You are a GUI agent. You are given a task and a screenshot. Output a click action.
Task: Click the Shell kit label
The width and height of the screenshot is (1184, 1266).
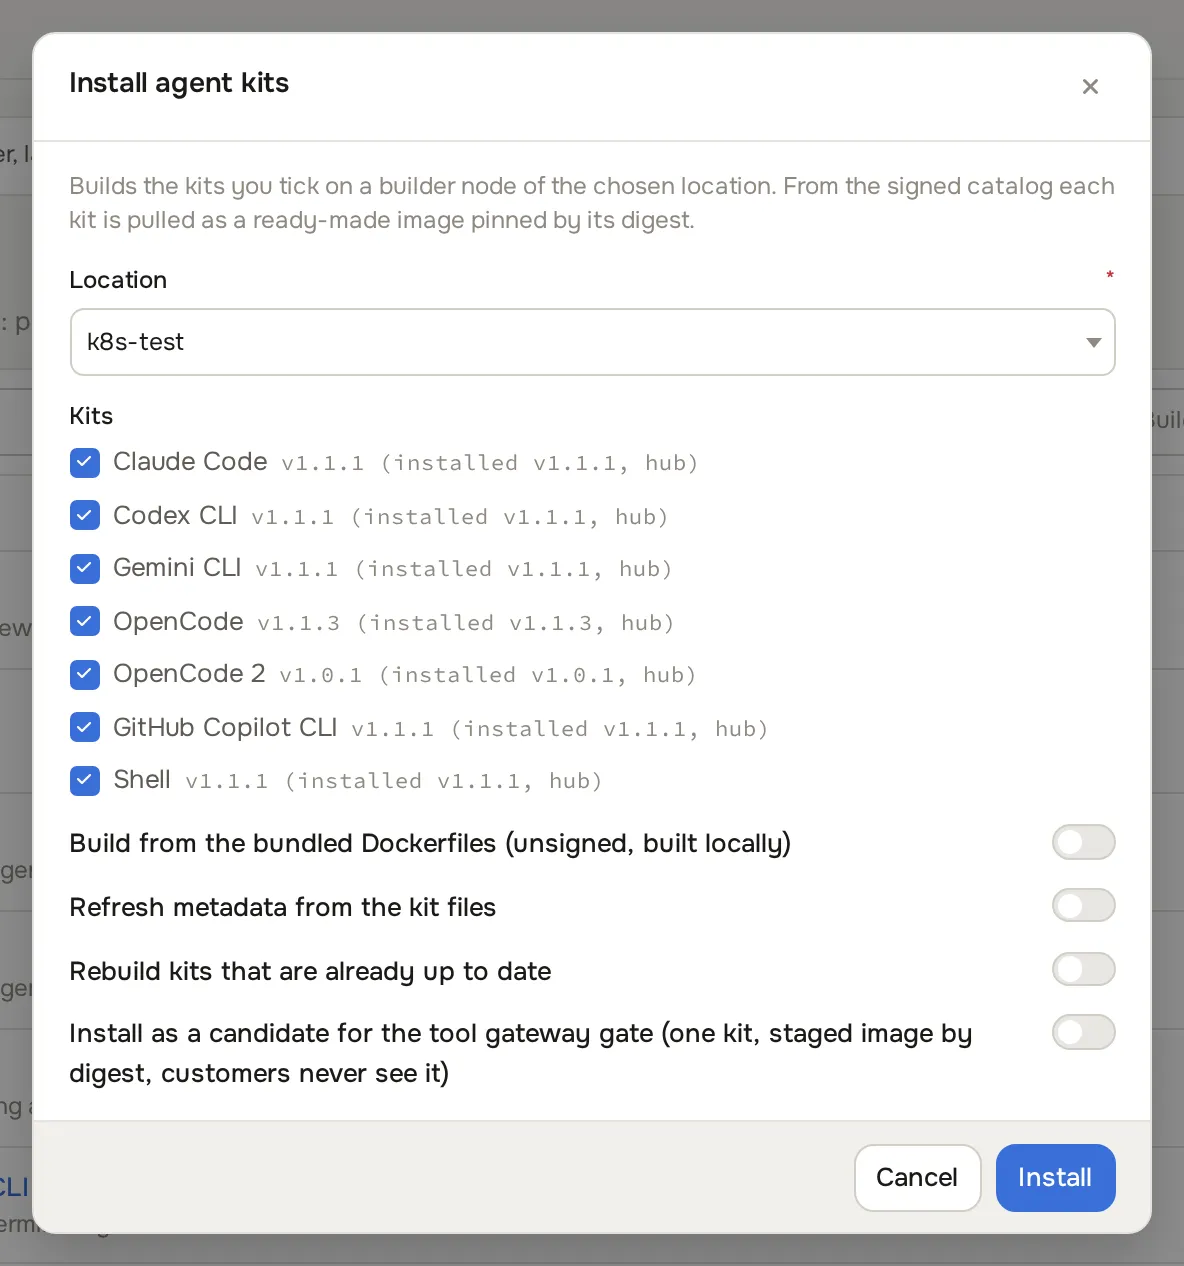[142, 779]
